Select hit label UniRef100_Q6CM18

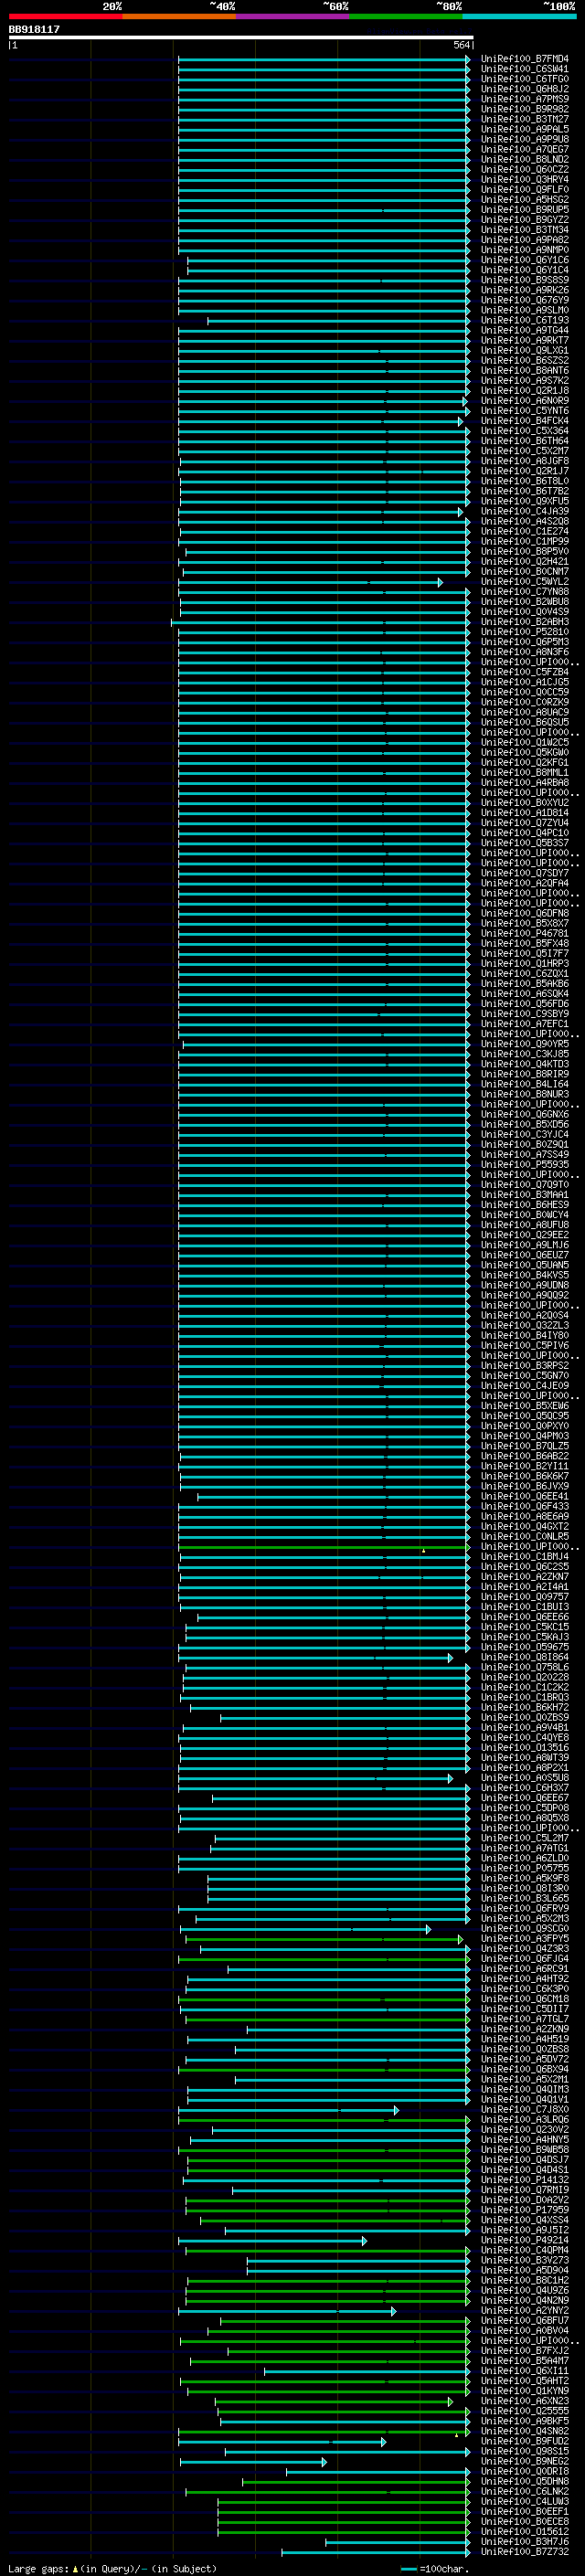pos(524,1999)
